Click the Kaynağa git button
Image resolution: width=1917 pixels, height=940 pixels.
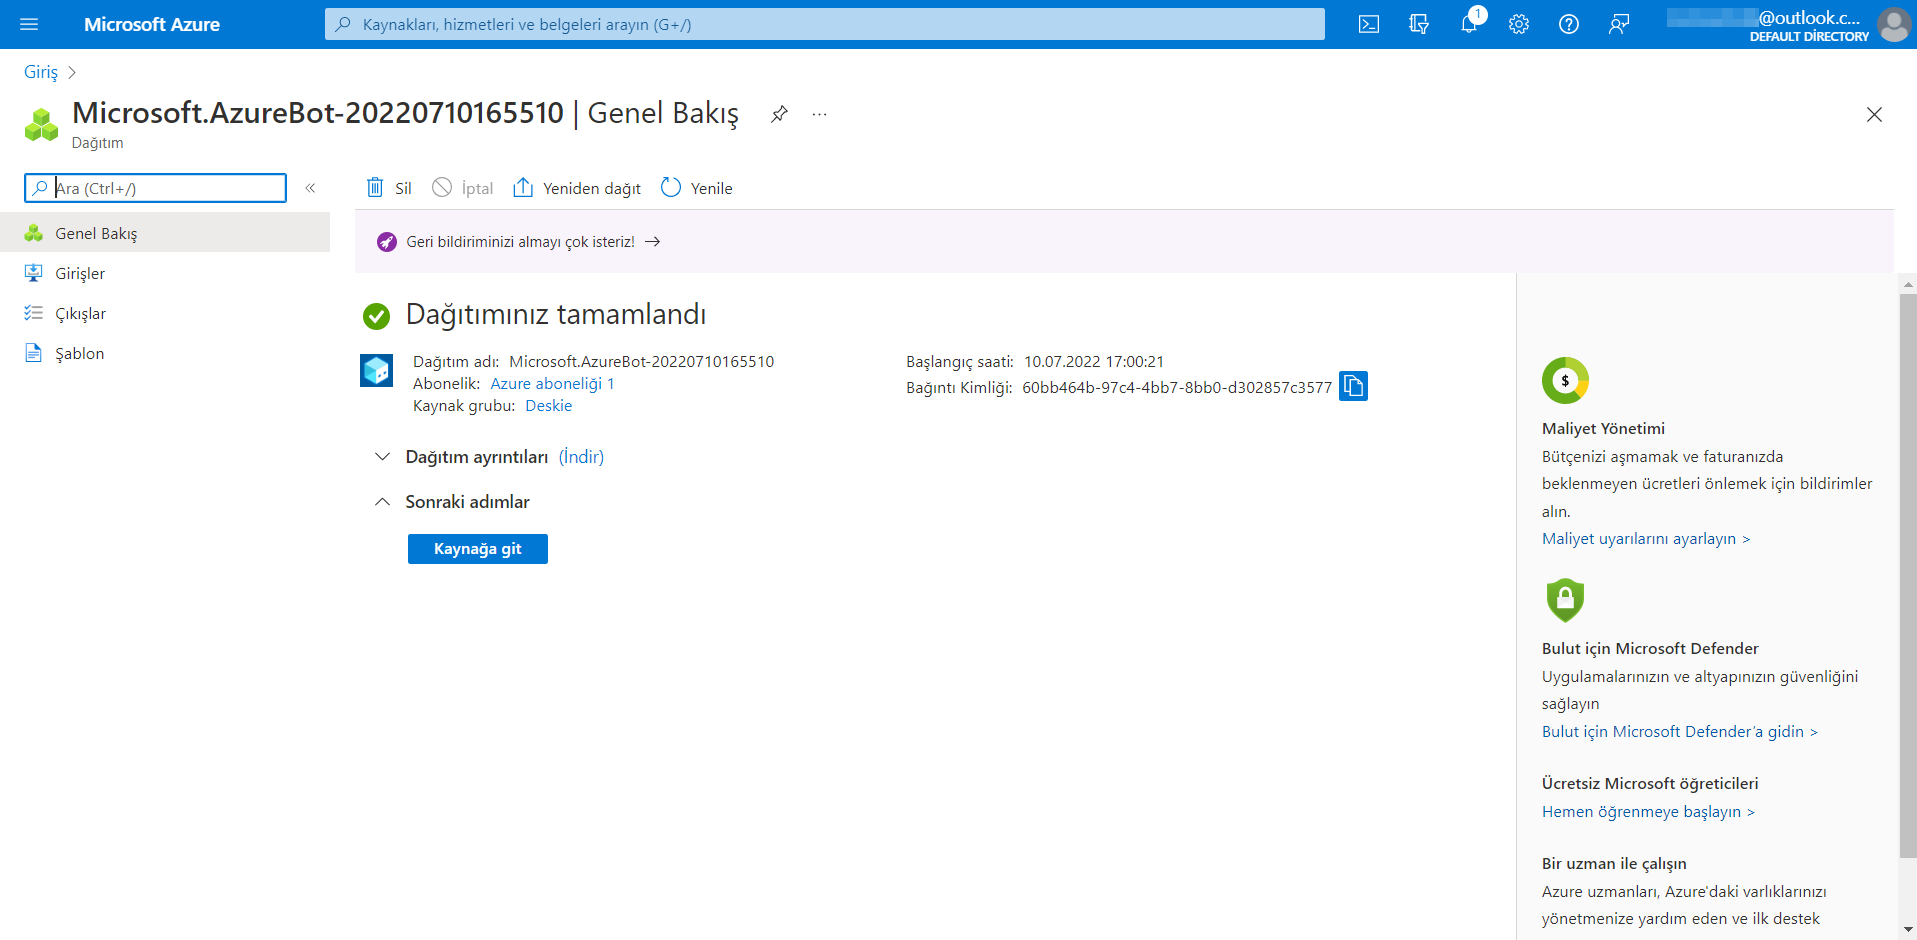(x=478, y=549)
